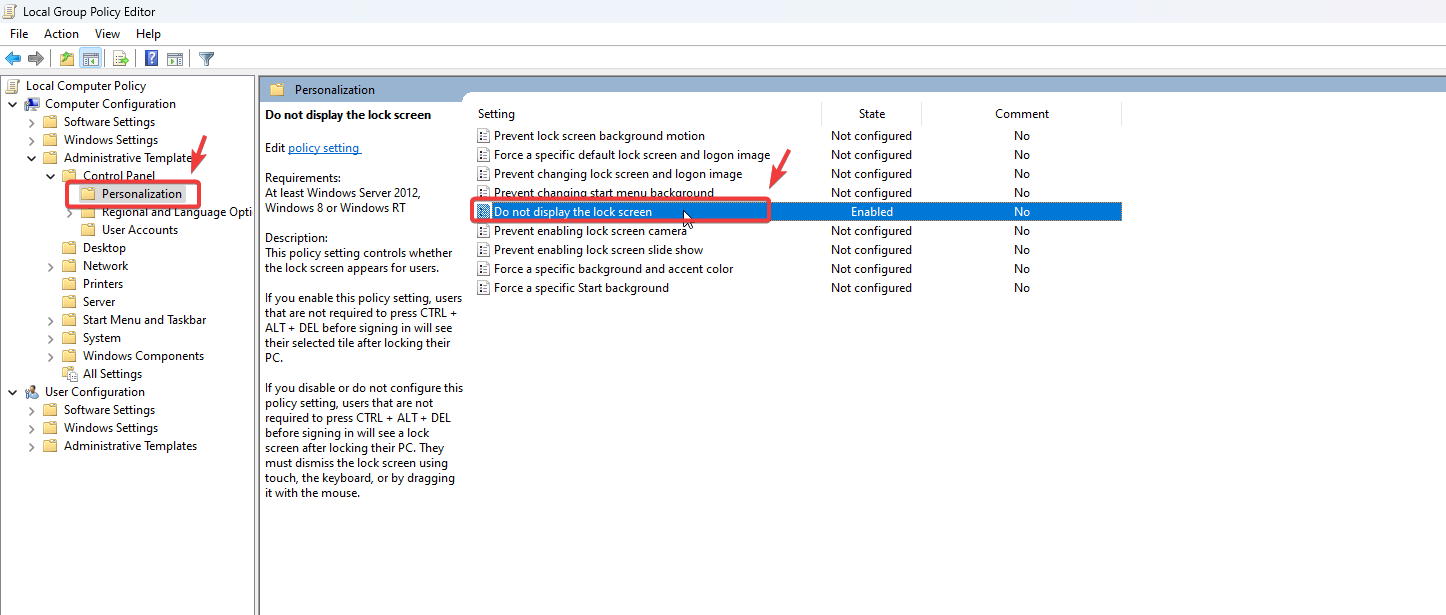Expand the System node
The height and width of the screenshot is (615, 1446).
(x=51, y=338)
